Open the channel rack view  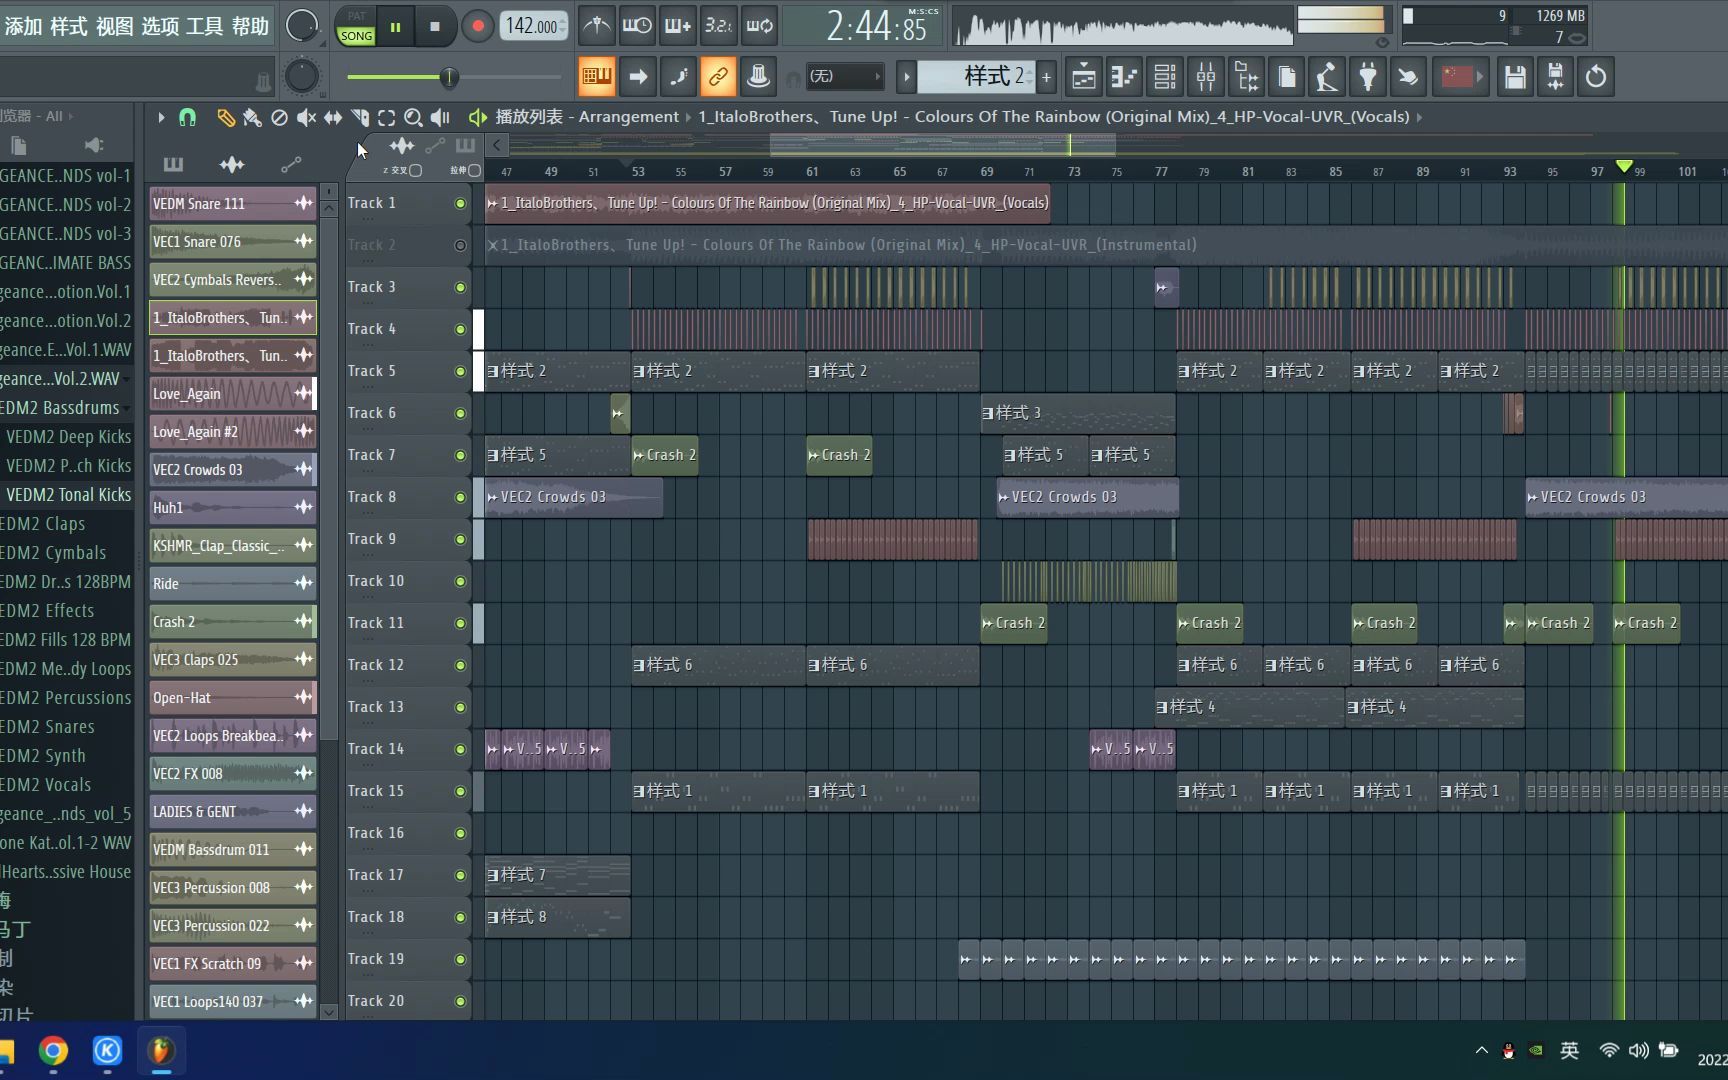click(x=1165, y=76)
